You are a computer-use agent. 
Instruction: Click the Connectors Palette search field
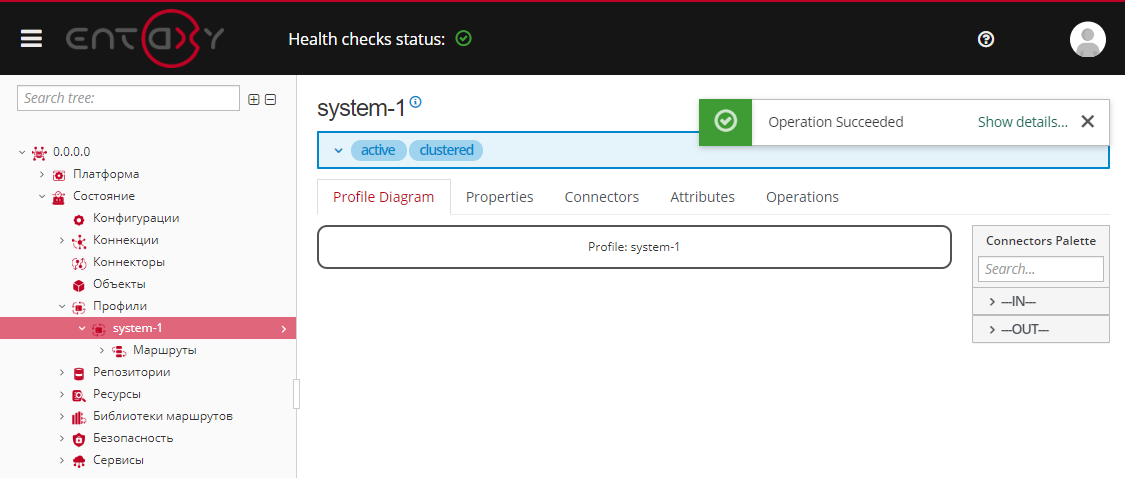click(1040, 269)
